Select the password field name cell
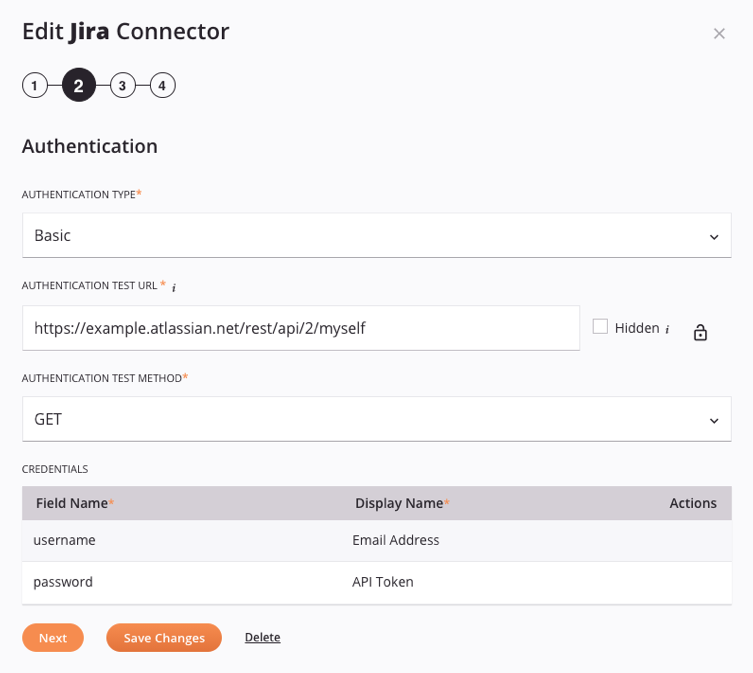The image size is (753, 673). [64, 582]
